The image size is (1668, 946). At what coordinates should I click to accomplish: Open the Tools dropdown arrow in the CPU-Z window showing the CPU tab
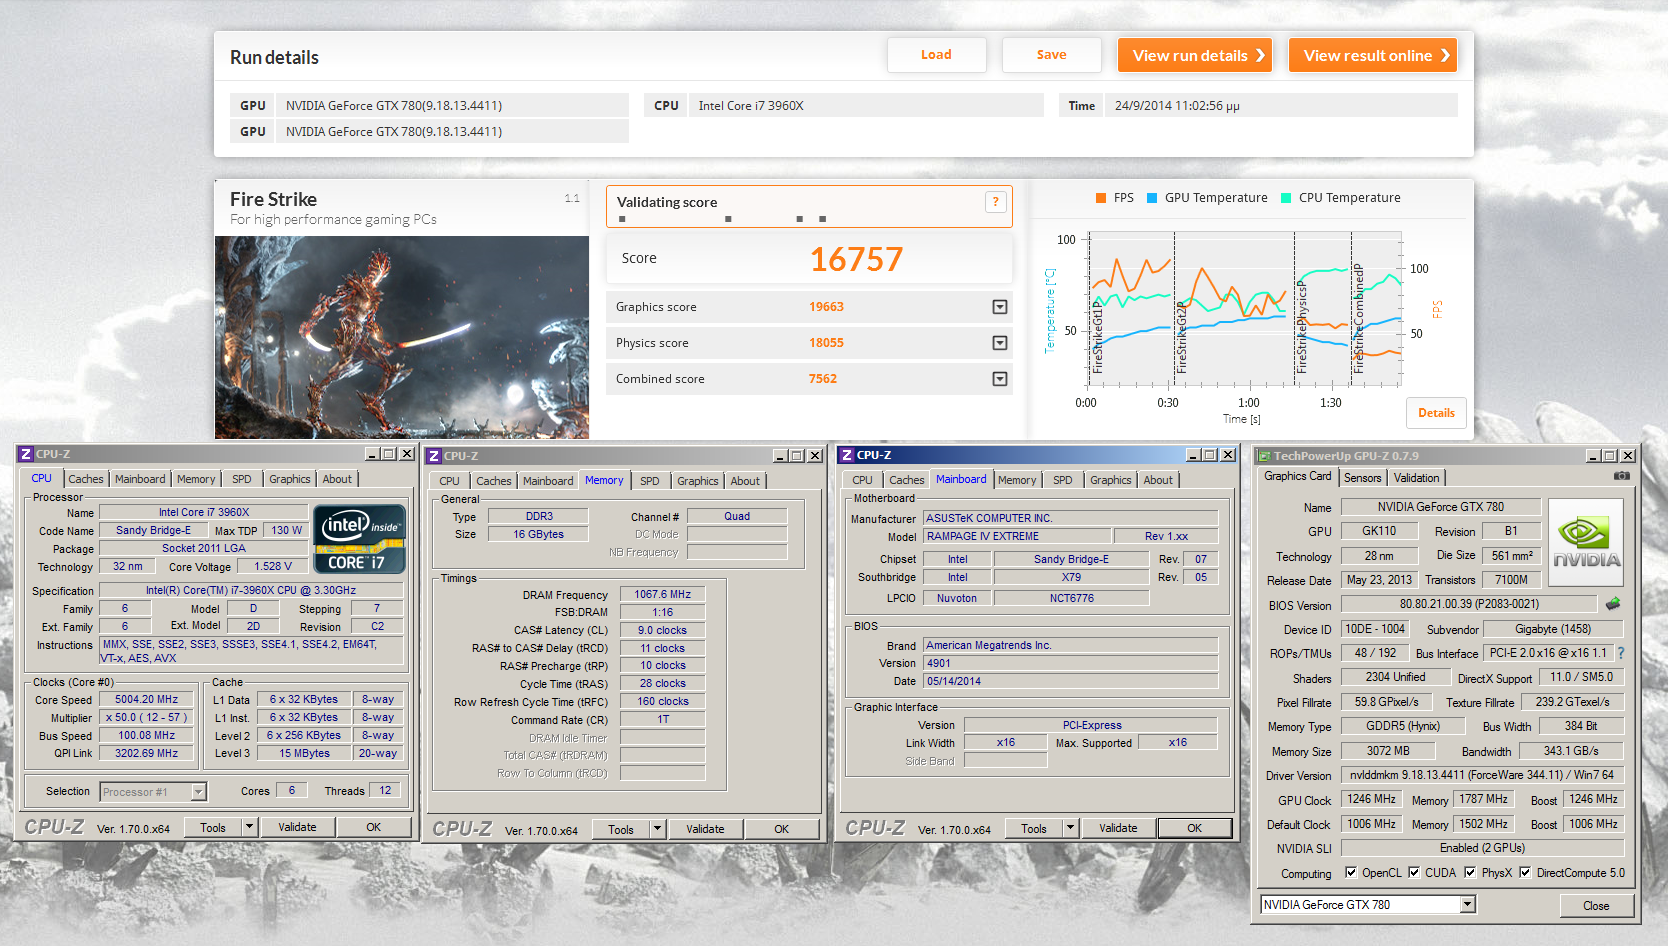249,827
